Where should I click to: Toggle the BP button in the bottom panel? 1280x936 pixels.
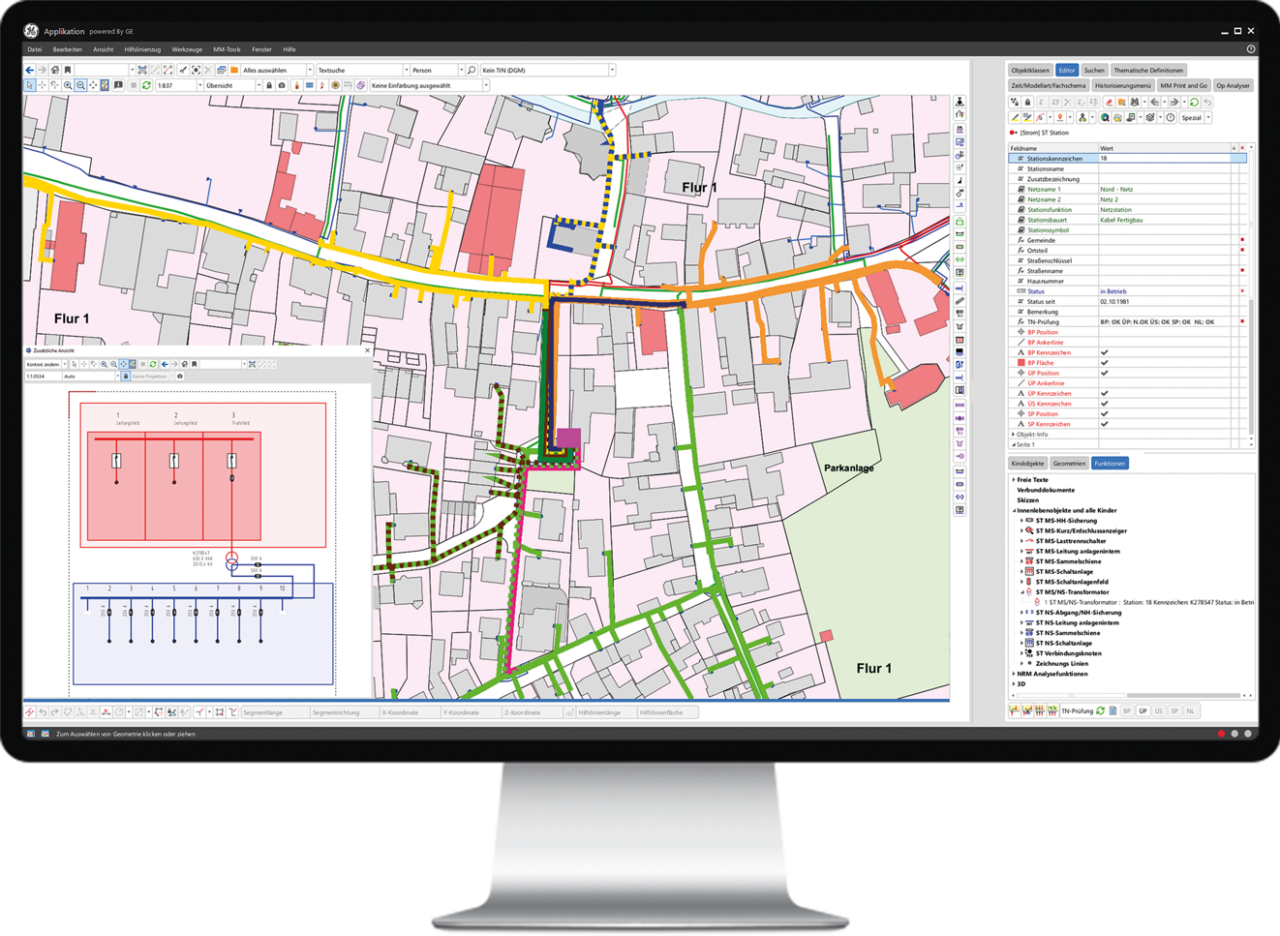(1127, 711)
